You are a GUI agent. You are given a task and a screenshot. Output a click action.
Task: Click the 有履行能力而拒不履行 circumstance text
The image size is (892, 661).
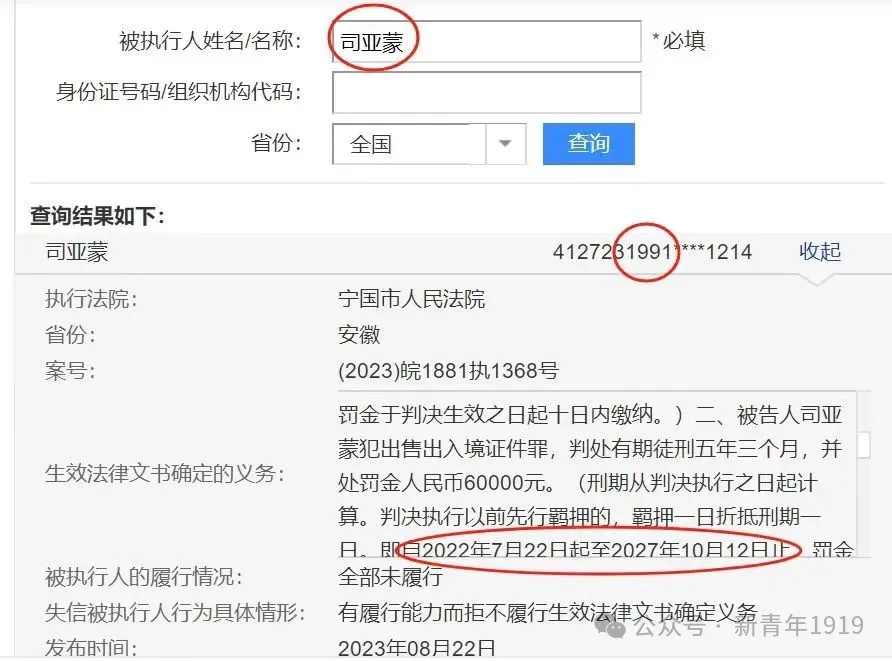click(547, 613)
